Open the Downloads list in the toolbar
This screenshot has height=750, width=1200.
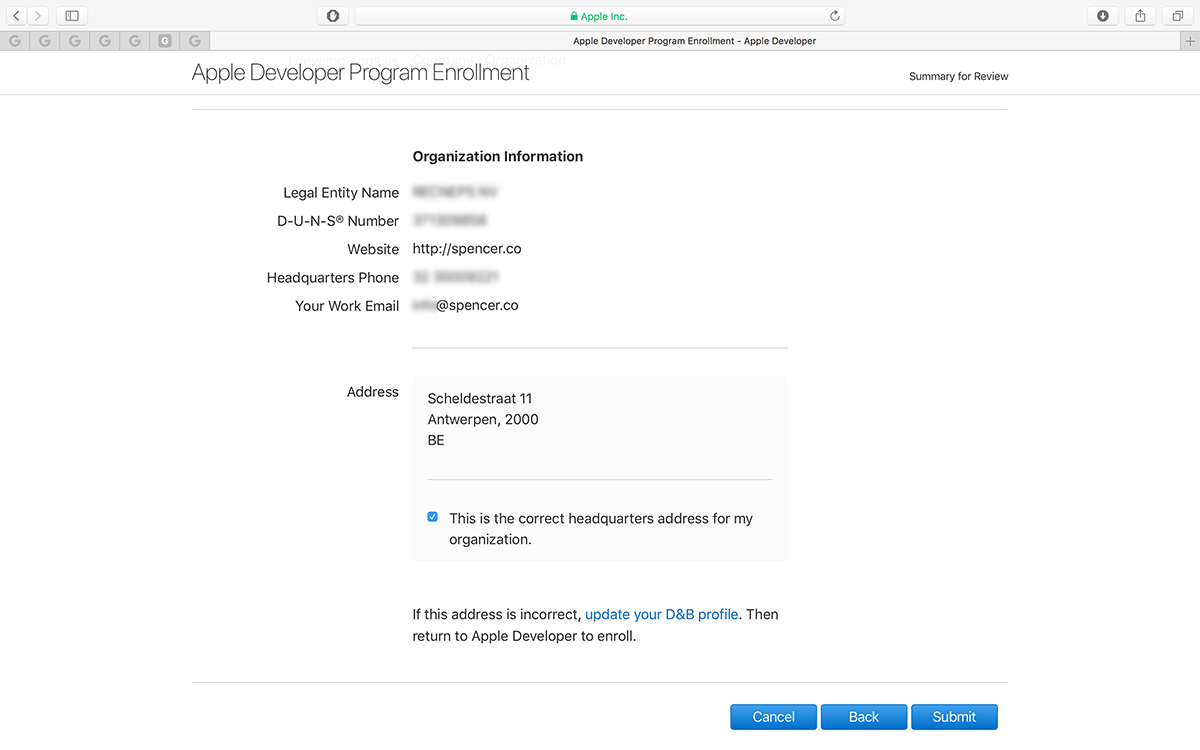1102,15
